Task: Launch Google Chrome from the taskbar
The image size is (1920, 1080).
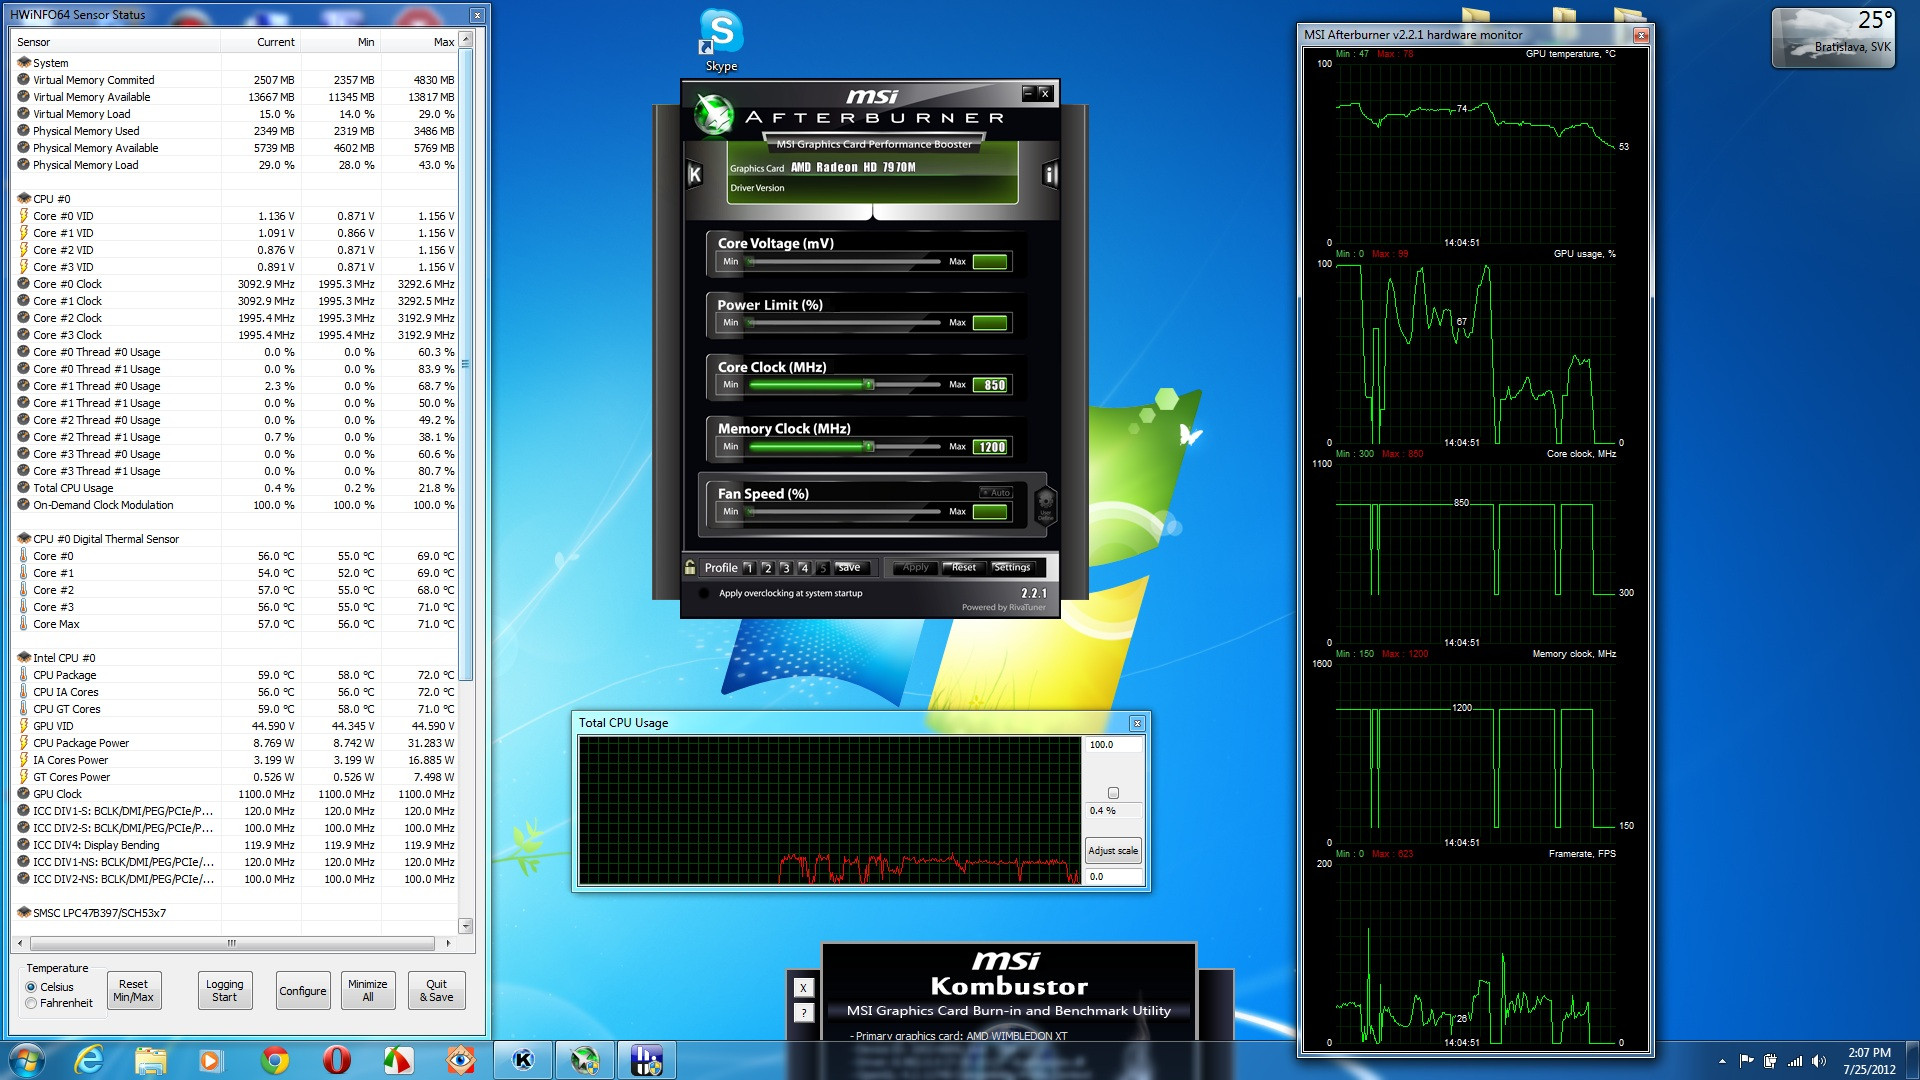Action: [x=274, y=1060]
